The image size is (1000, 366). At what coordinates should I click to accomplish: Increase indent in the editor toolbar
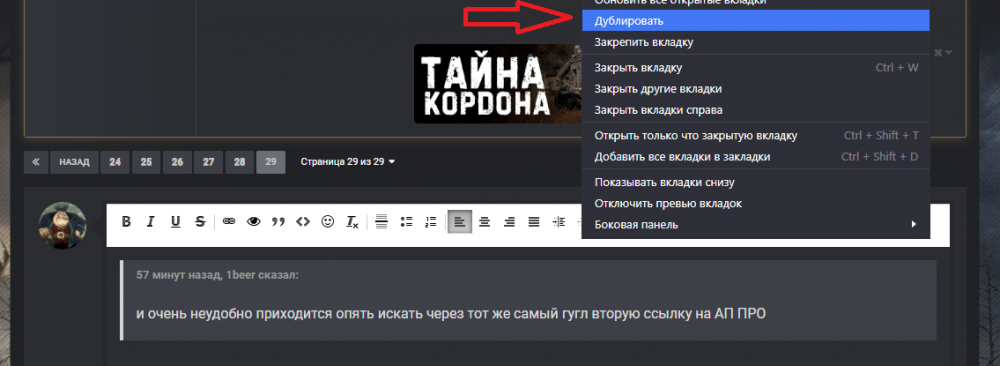pos(559,222)
